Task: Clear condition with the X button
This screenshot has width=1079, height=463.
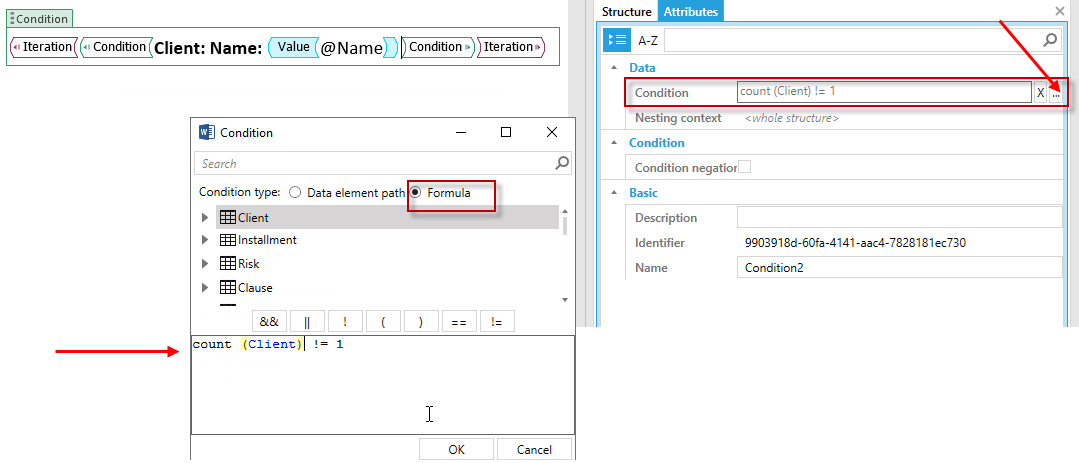Action: pos(1040,92)
